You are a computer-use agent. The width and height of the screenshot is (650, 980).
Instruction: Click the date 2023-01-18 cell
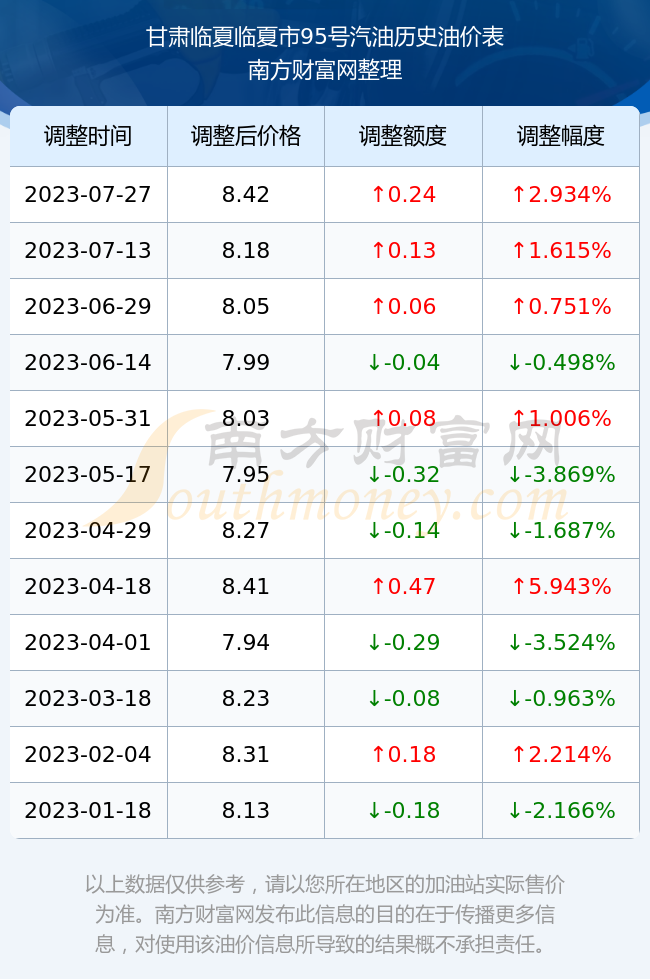(88, 810)
